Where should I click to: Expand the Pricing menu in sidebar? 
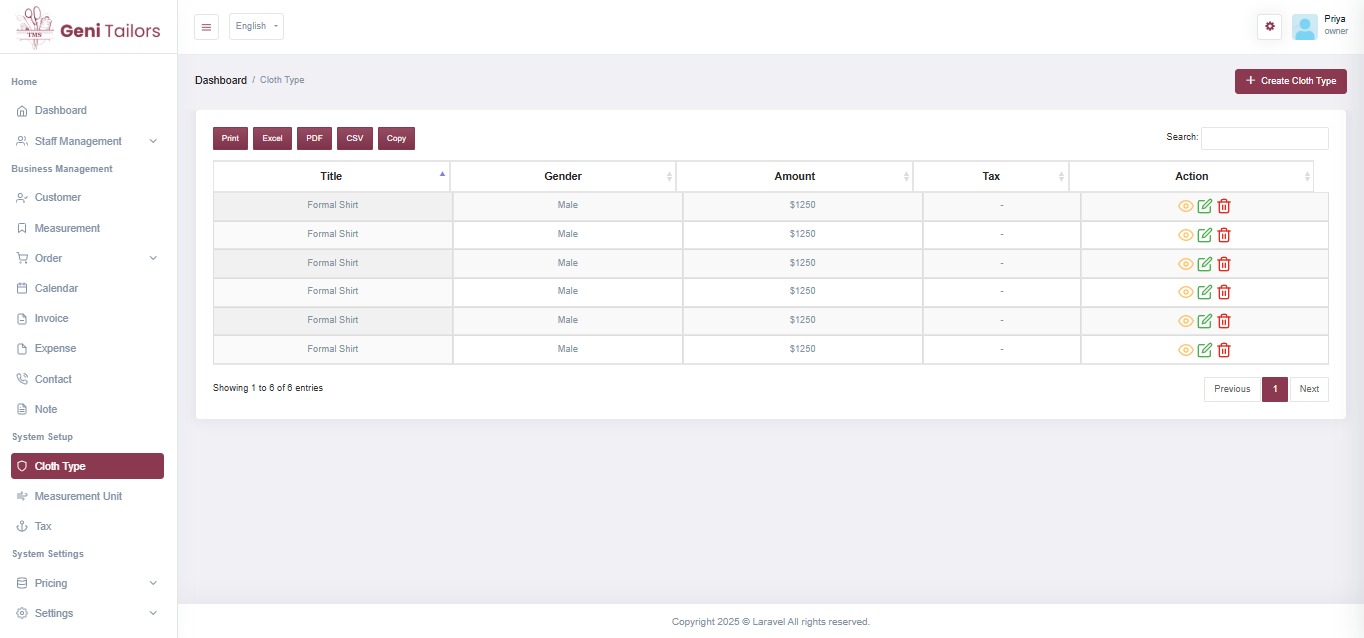[87, 583]
